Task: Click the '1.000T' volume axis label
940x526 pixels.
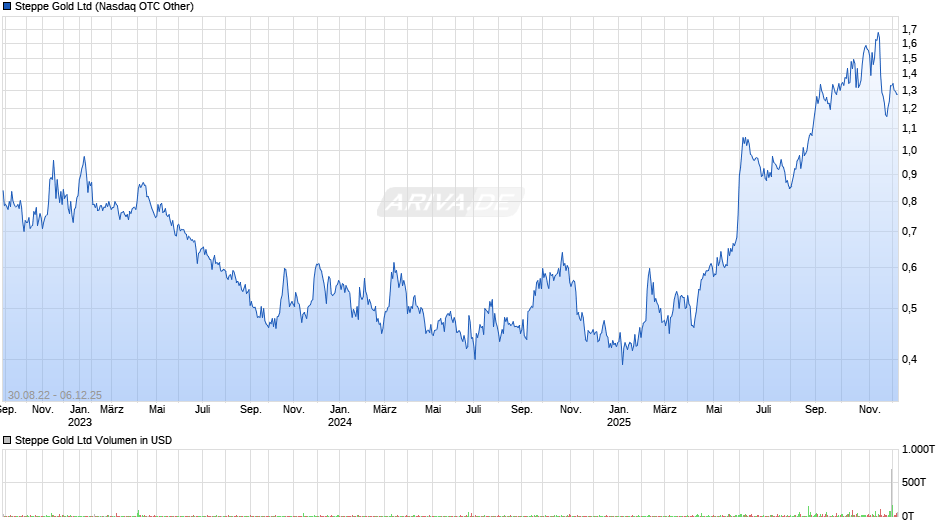Action: [x=918, y=449]
